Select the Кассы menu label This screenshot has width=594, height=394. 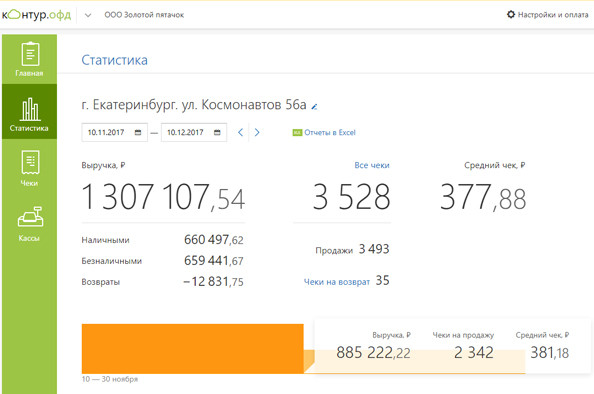coord(29,238)
